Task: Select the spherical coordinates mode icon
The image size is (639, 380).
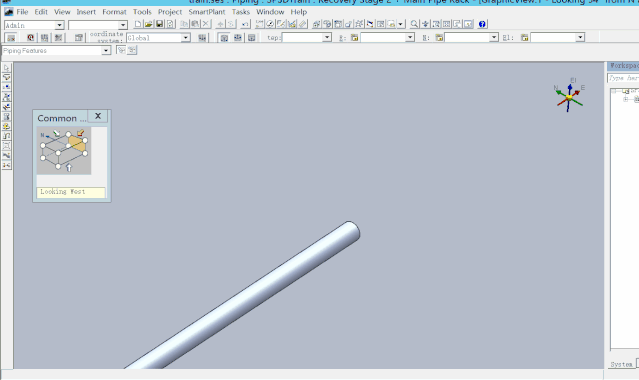Action: 238,38
